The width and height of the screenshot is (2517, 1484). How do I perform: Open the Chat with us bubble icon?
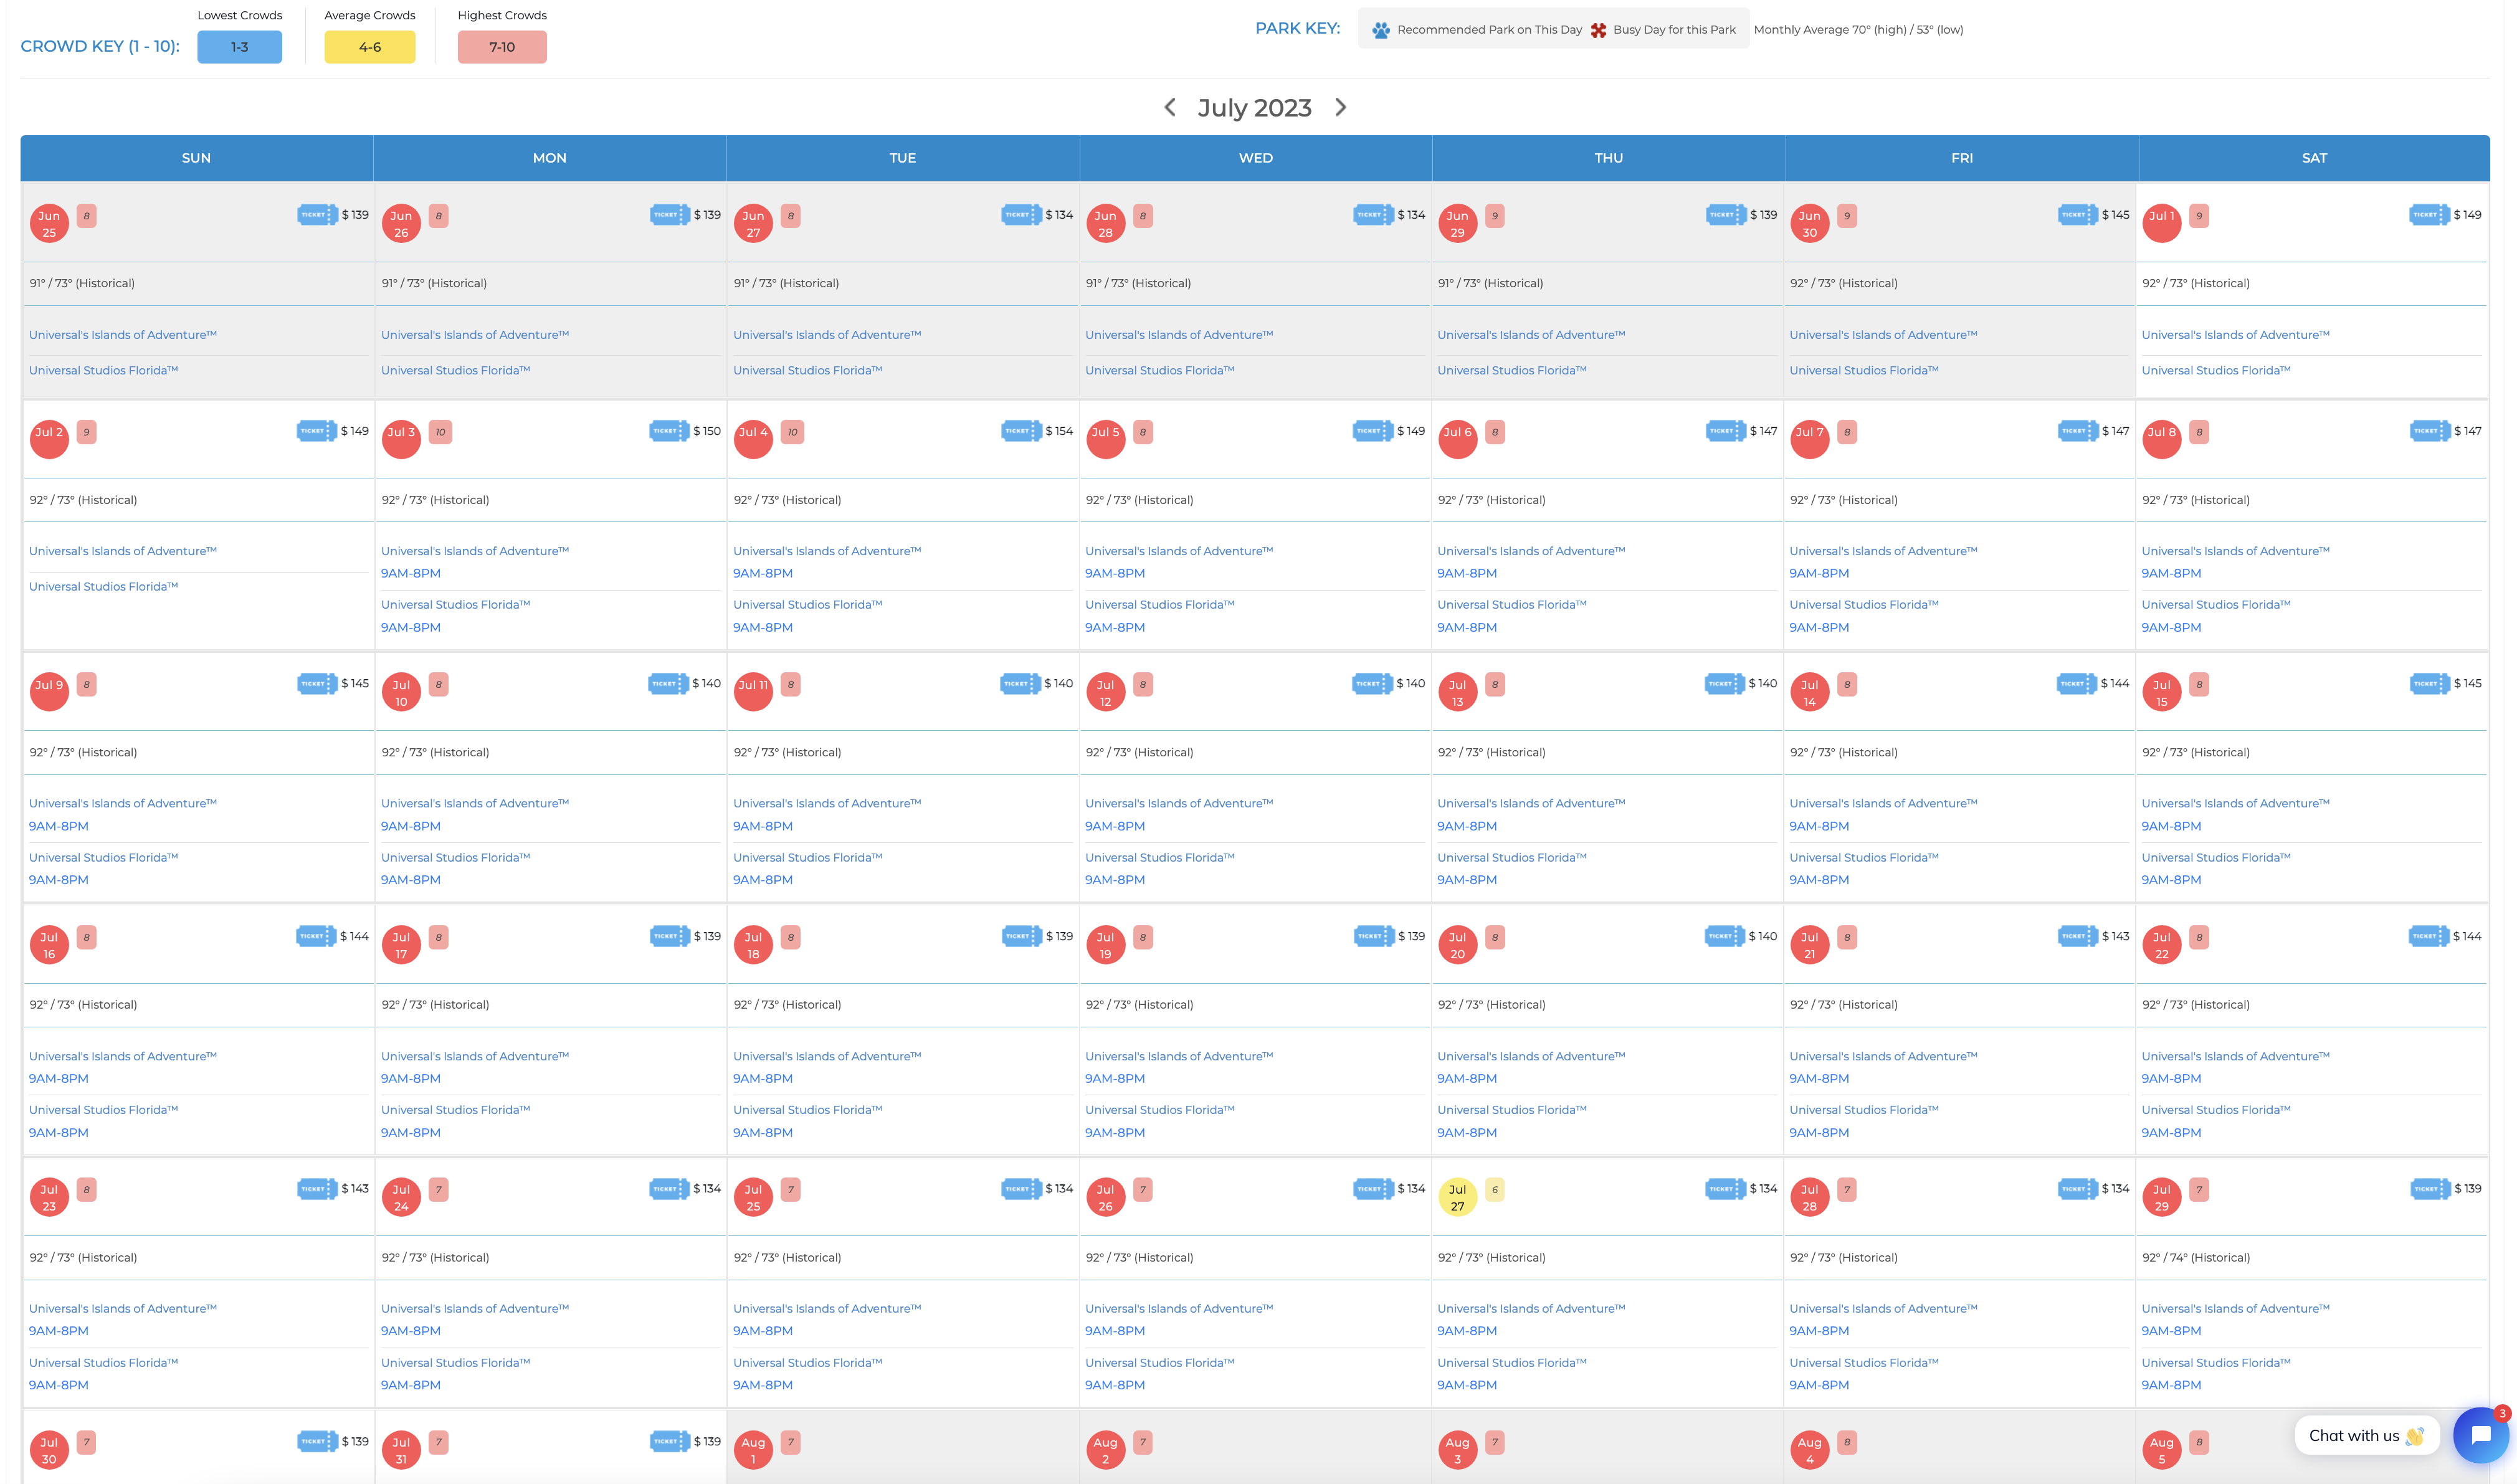tap(2480, 1435)
